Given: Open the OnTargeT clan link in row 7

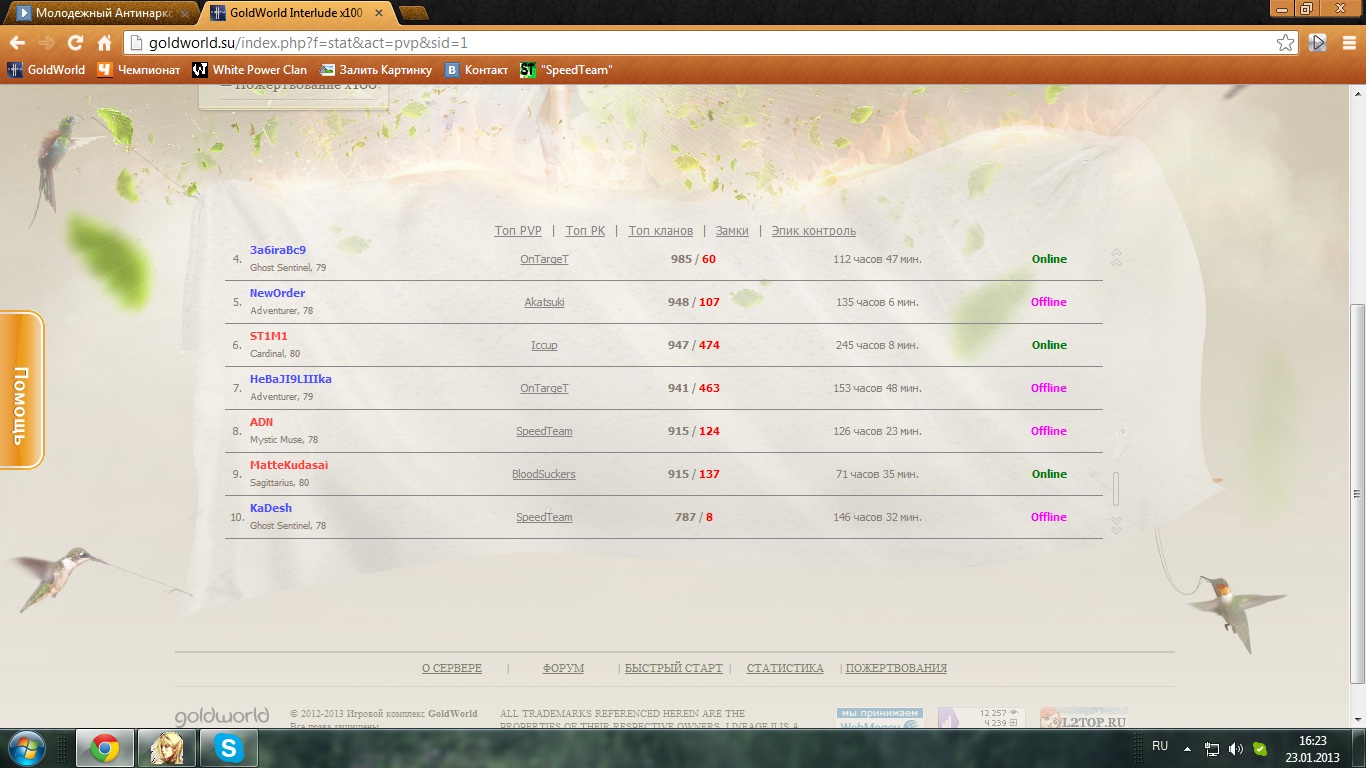Looking at the screenshot, I should pyautogui.click(x=544, y=388).
